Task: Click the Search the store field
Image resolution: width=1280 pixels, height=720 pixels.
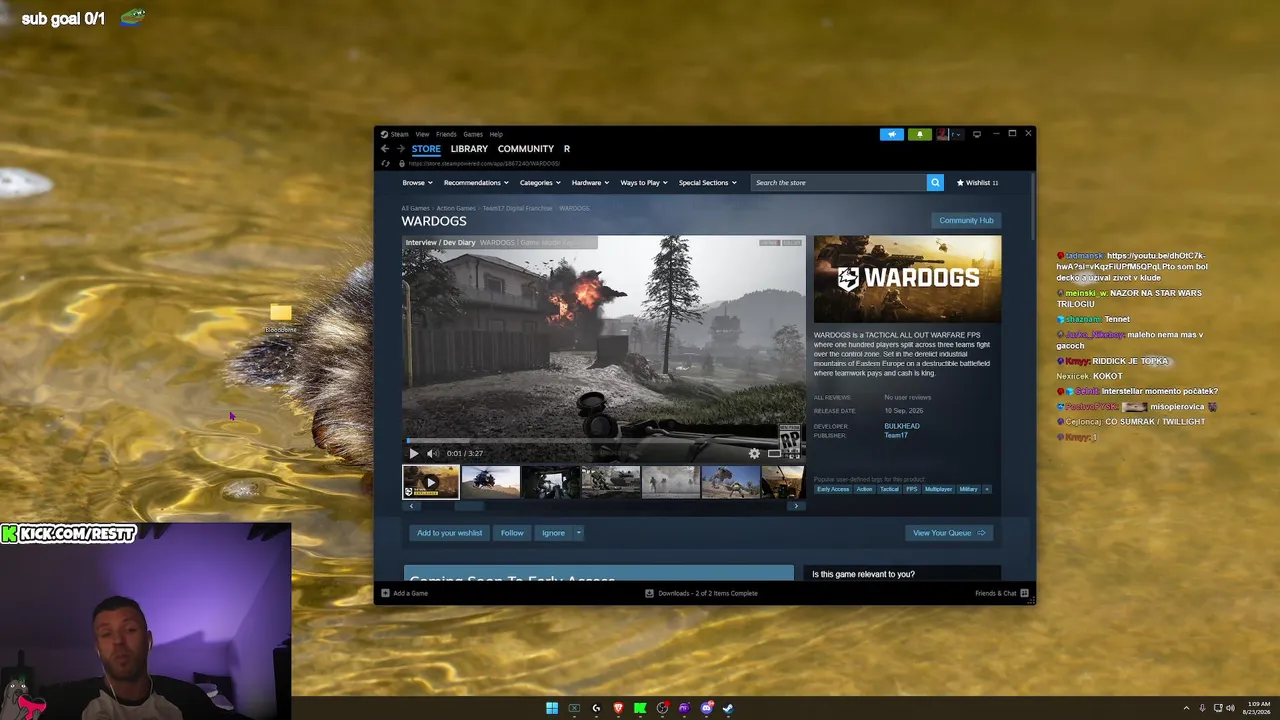Action: point(839,183)
